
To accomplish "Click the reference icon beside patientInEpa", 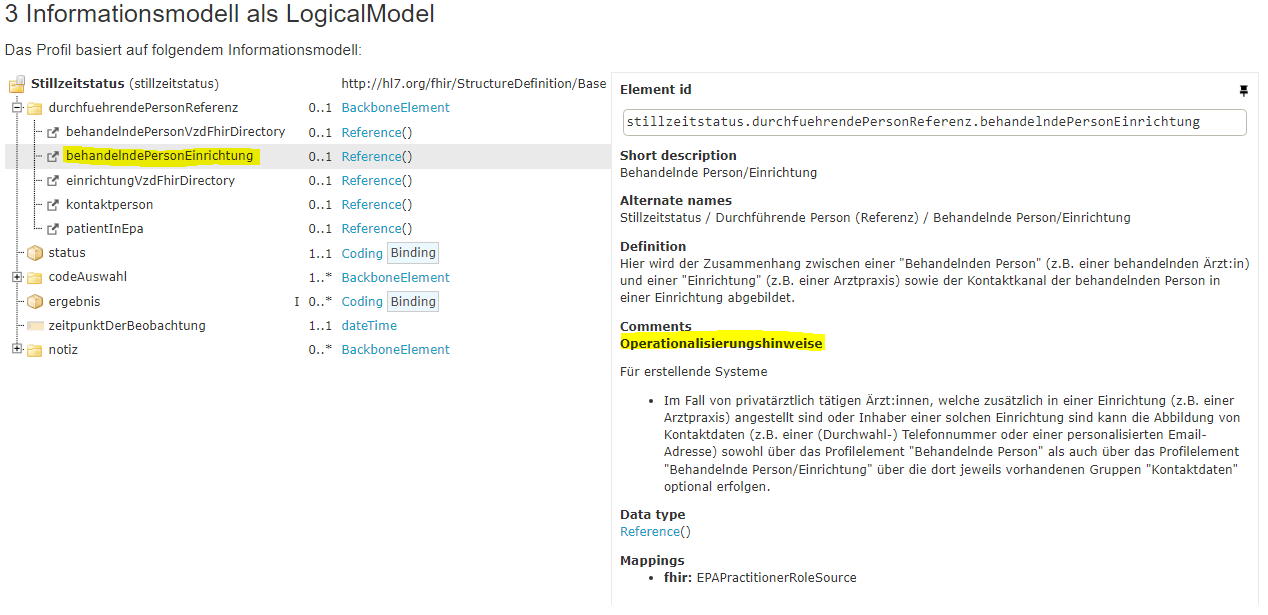I will click(53, 229).
